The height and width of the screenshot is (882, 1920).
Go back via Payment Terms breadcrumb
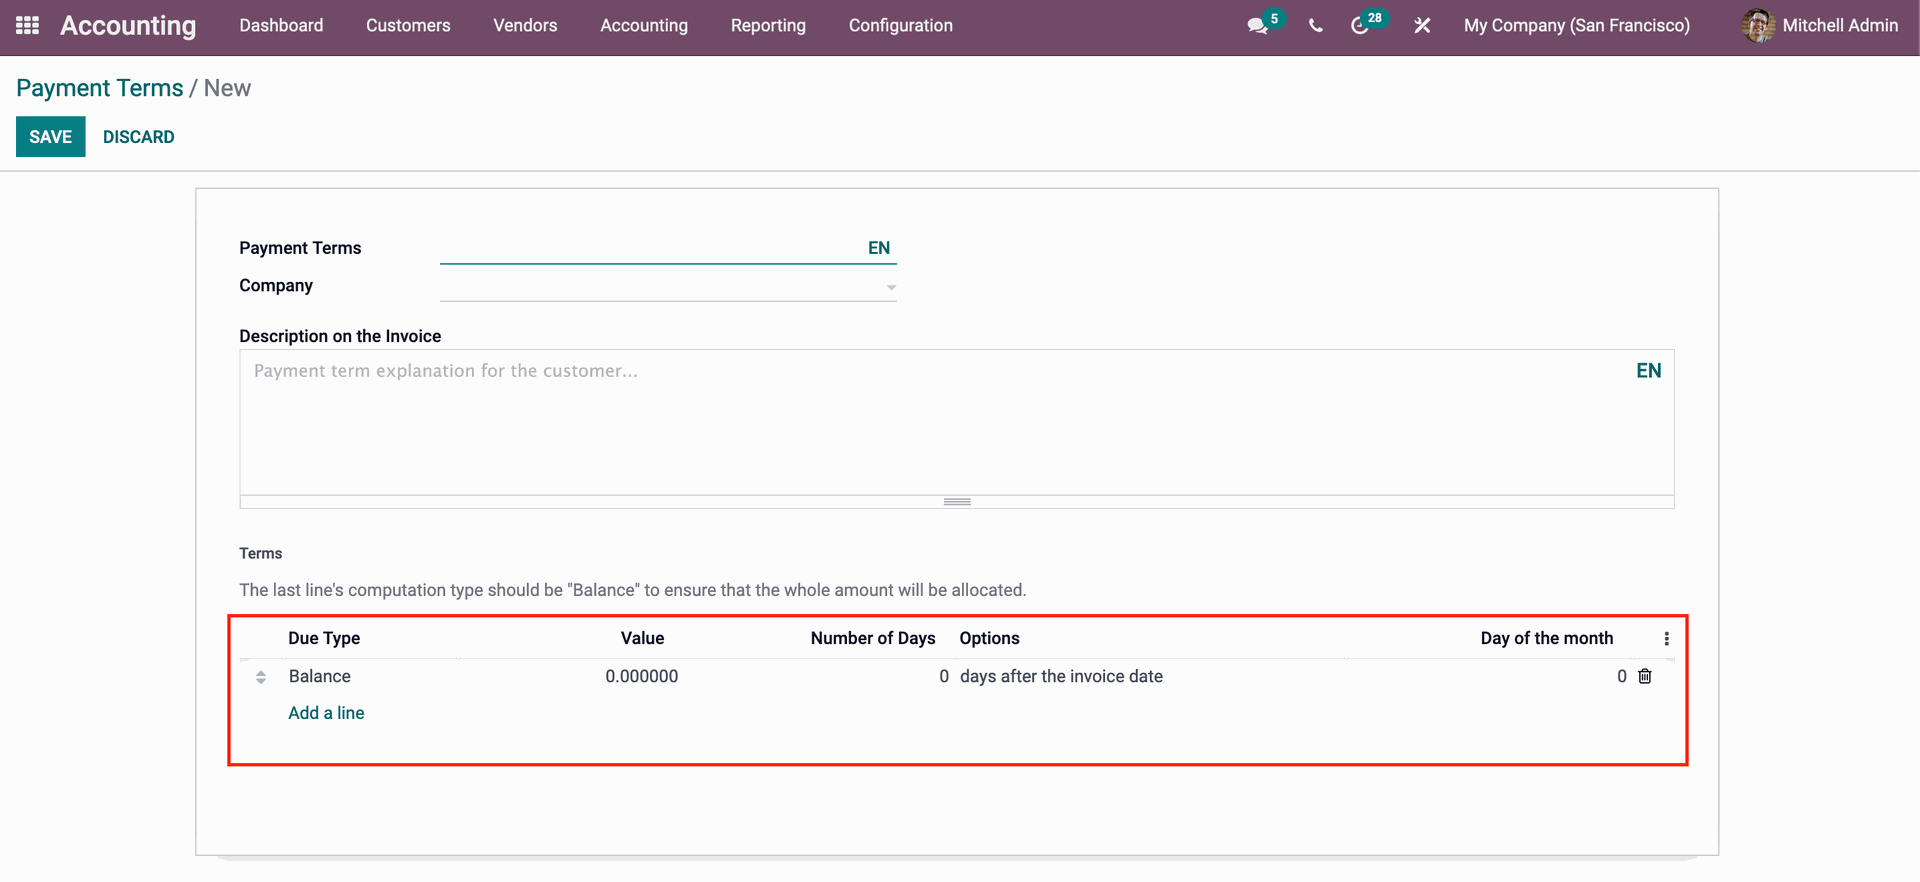click(x=100, y=88)
